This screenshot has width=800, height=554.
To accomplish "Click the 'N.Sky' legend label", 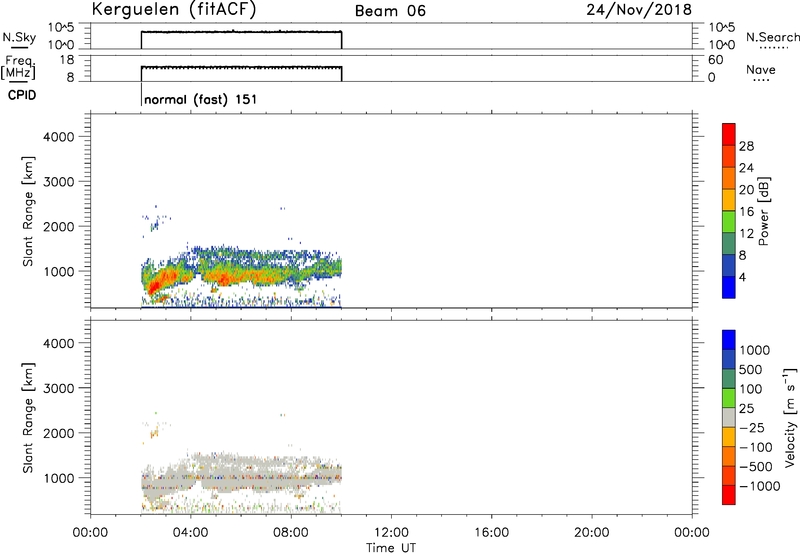I will (19, 37).
